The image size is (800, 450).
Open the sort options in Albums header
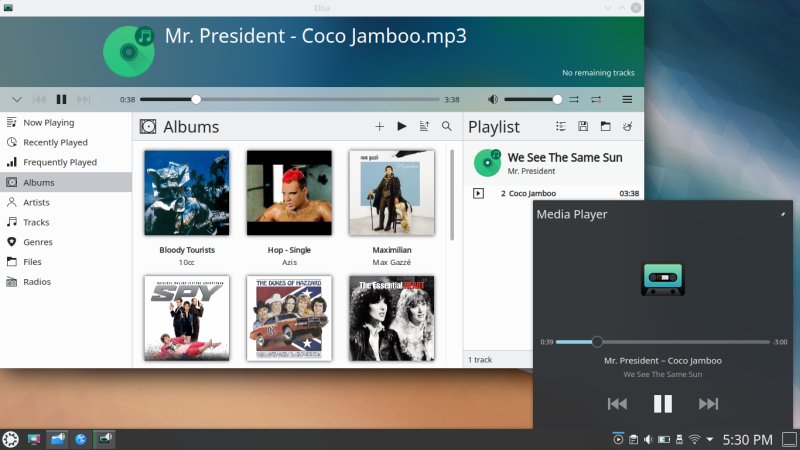(424, 126)
